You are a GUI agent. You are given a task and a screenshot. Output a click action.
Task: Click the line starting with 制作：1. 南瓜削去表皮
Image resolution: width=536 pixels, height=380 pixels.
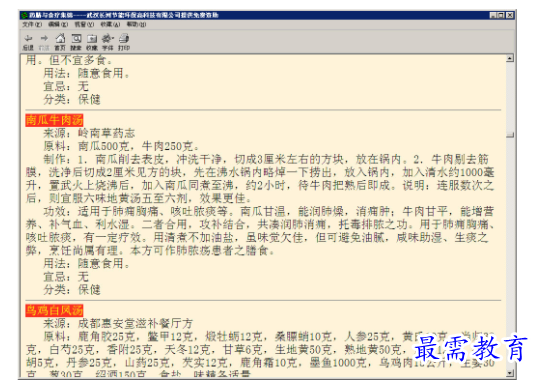click(266, 159)
